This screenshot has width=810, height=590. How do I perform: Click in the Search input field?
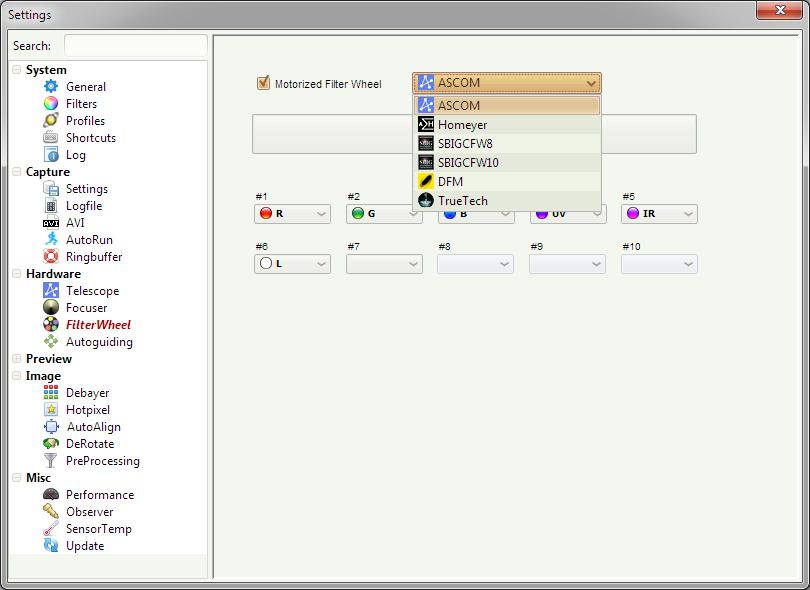coord(135,45)
